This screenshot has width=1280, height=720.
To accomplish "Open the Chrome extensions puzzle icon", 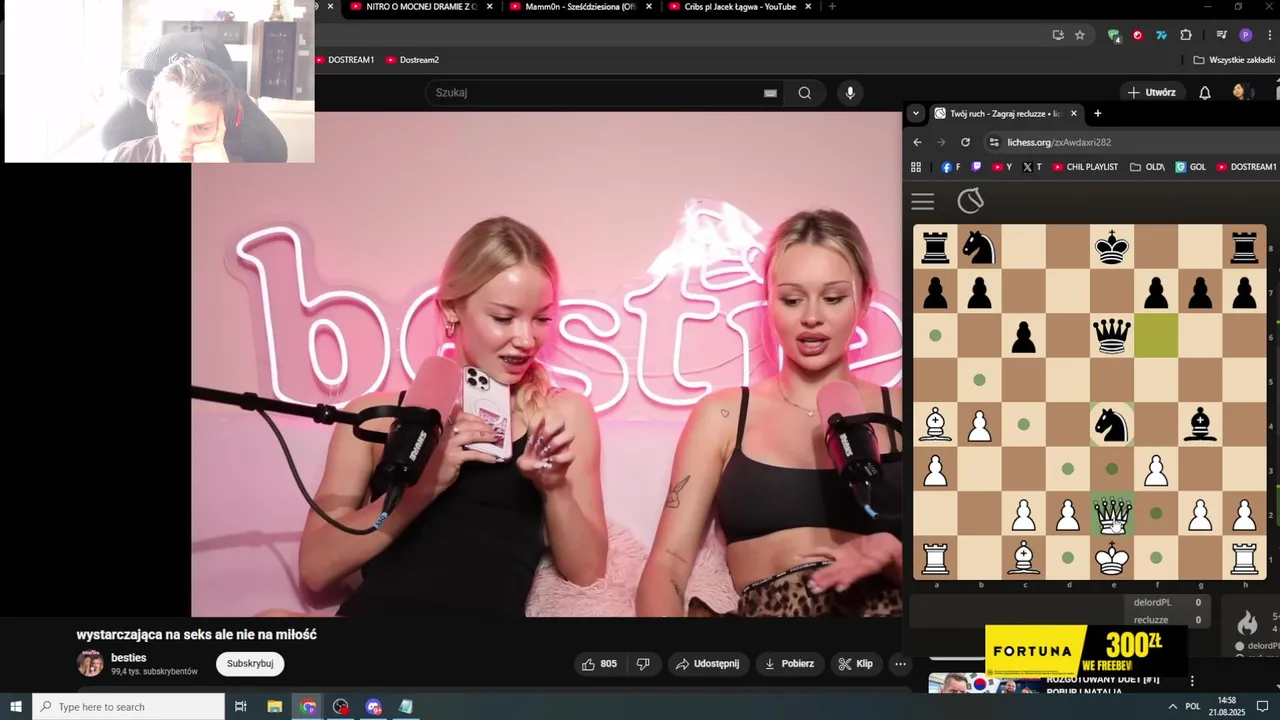I will pyautogui.click(x=1186, y=35).
